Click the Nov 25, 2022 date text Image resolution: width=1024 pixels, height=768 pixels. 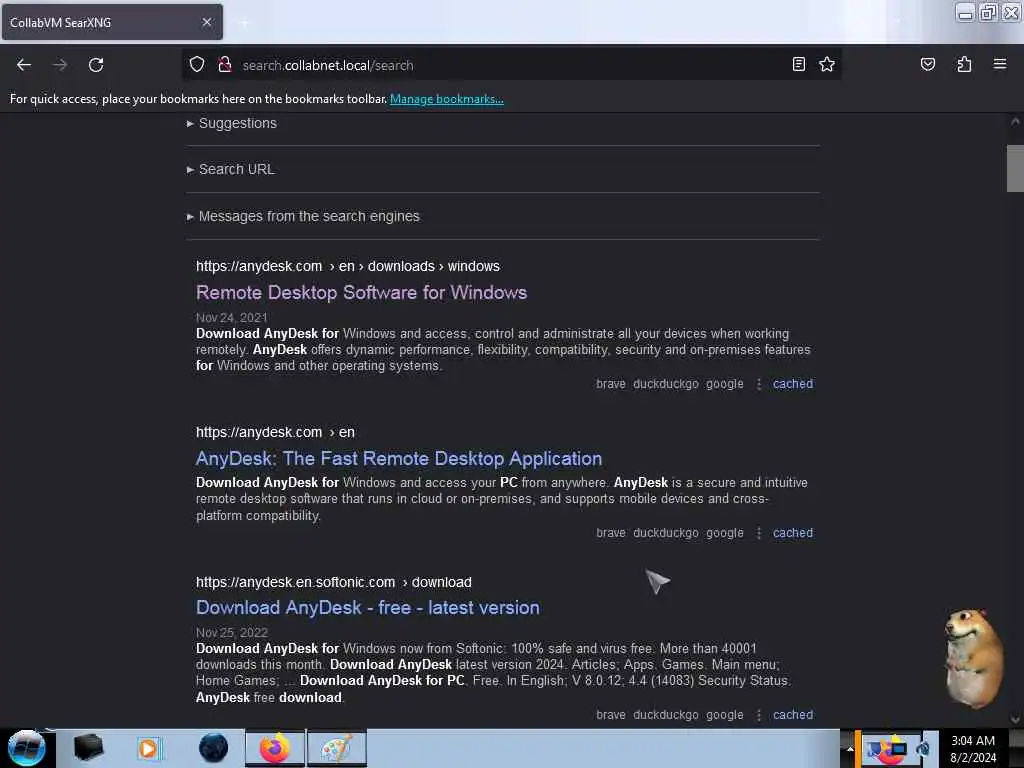tap(232, 632)
